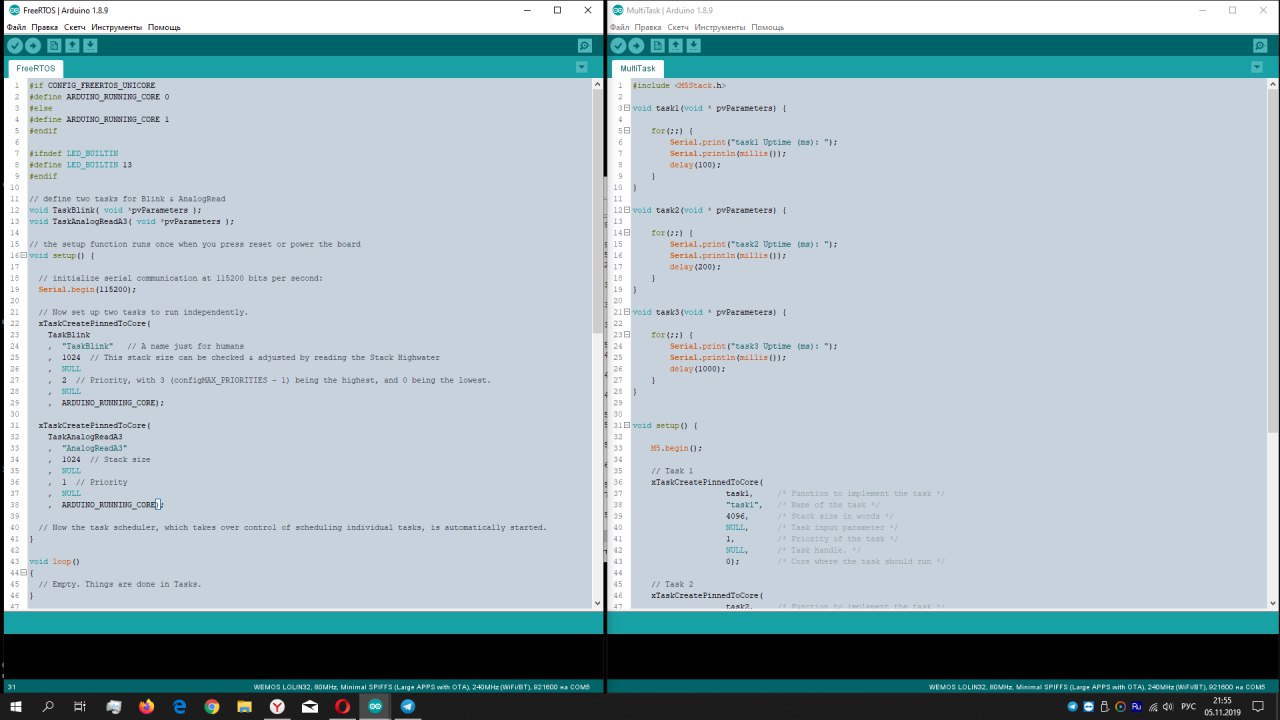Open tab dropdown arrow in MultiTask window
The width and height of the screenshot is (1280, 720).
point(1256,67)
